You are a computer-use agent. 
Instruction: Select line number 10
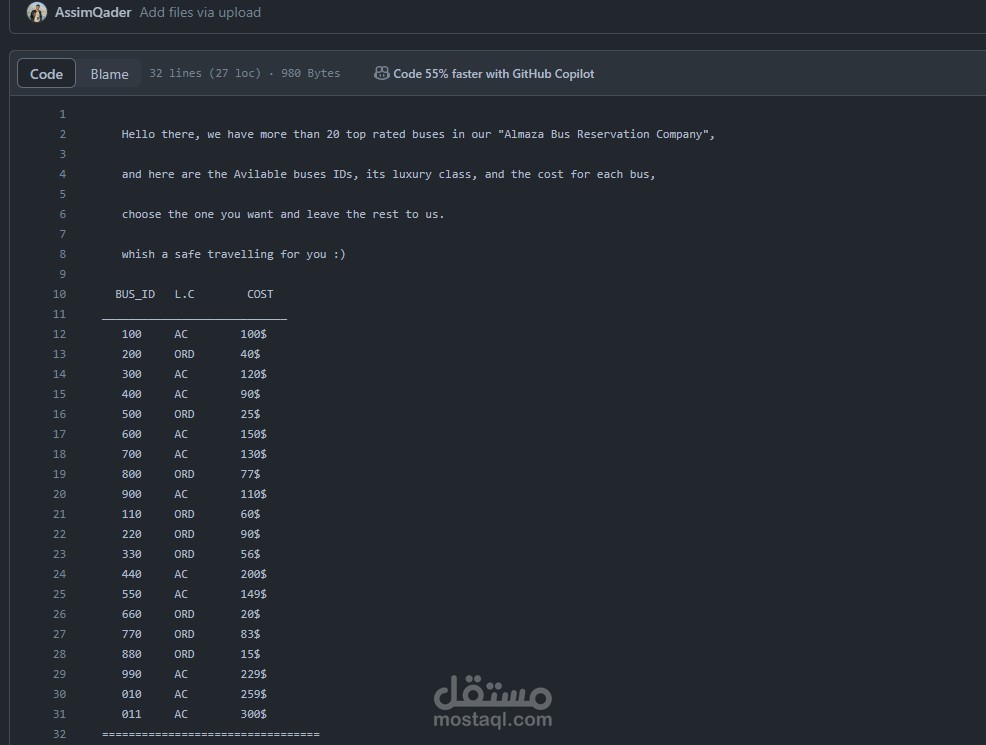59,294
